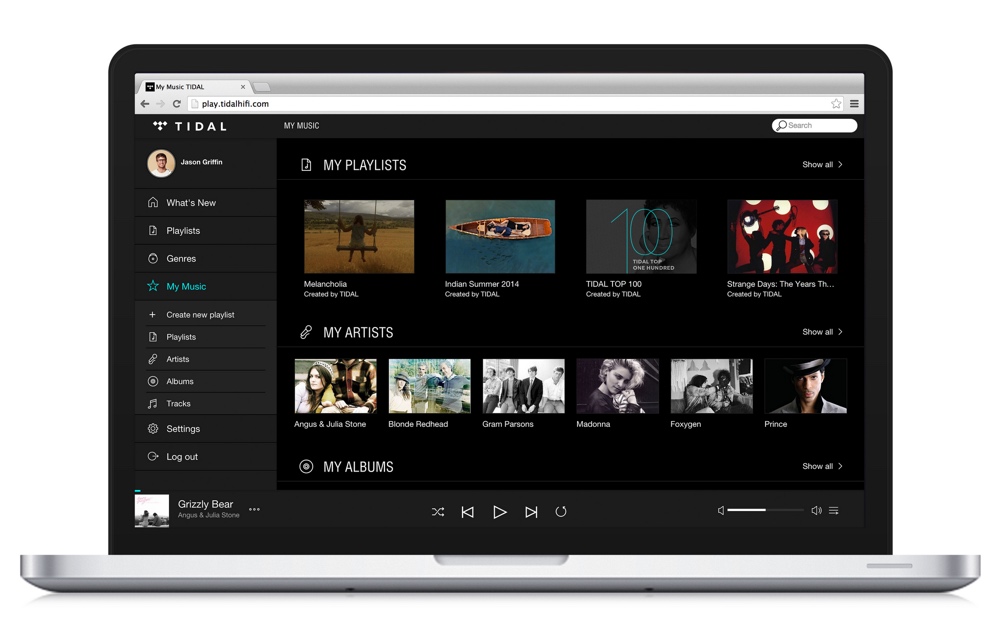1000x632 pixels.
Task: Toggle shuffle playback mode
Action: coord(438,512)
